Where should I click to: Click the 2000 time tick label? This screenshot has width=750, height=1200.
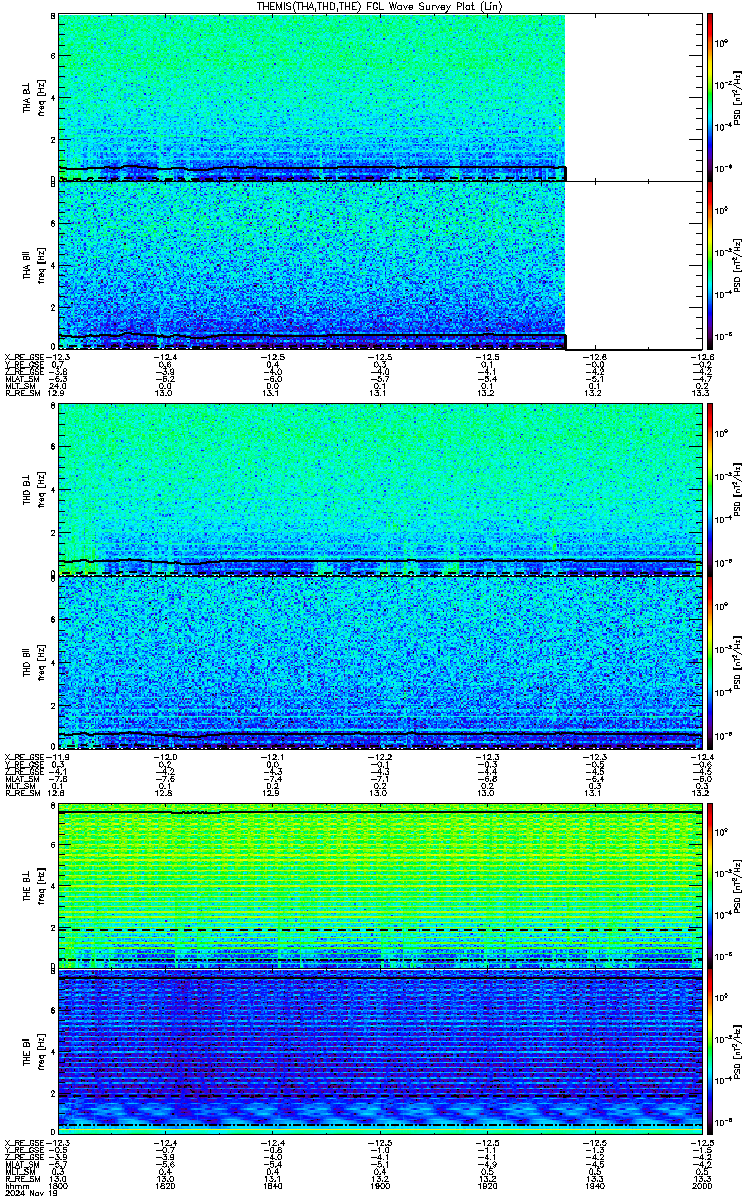(x=700, y=1186)
